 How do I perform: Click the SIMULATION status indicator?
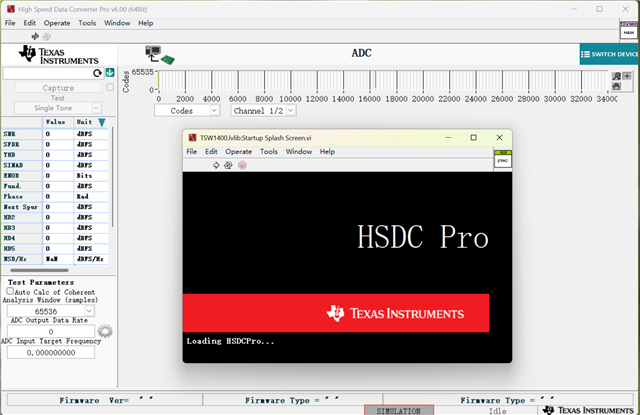coord(398,411)
